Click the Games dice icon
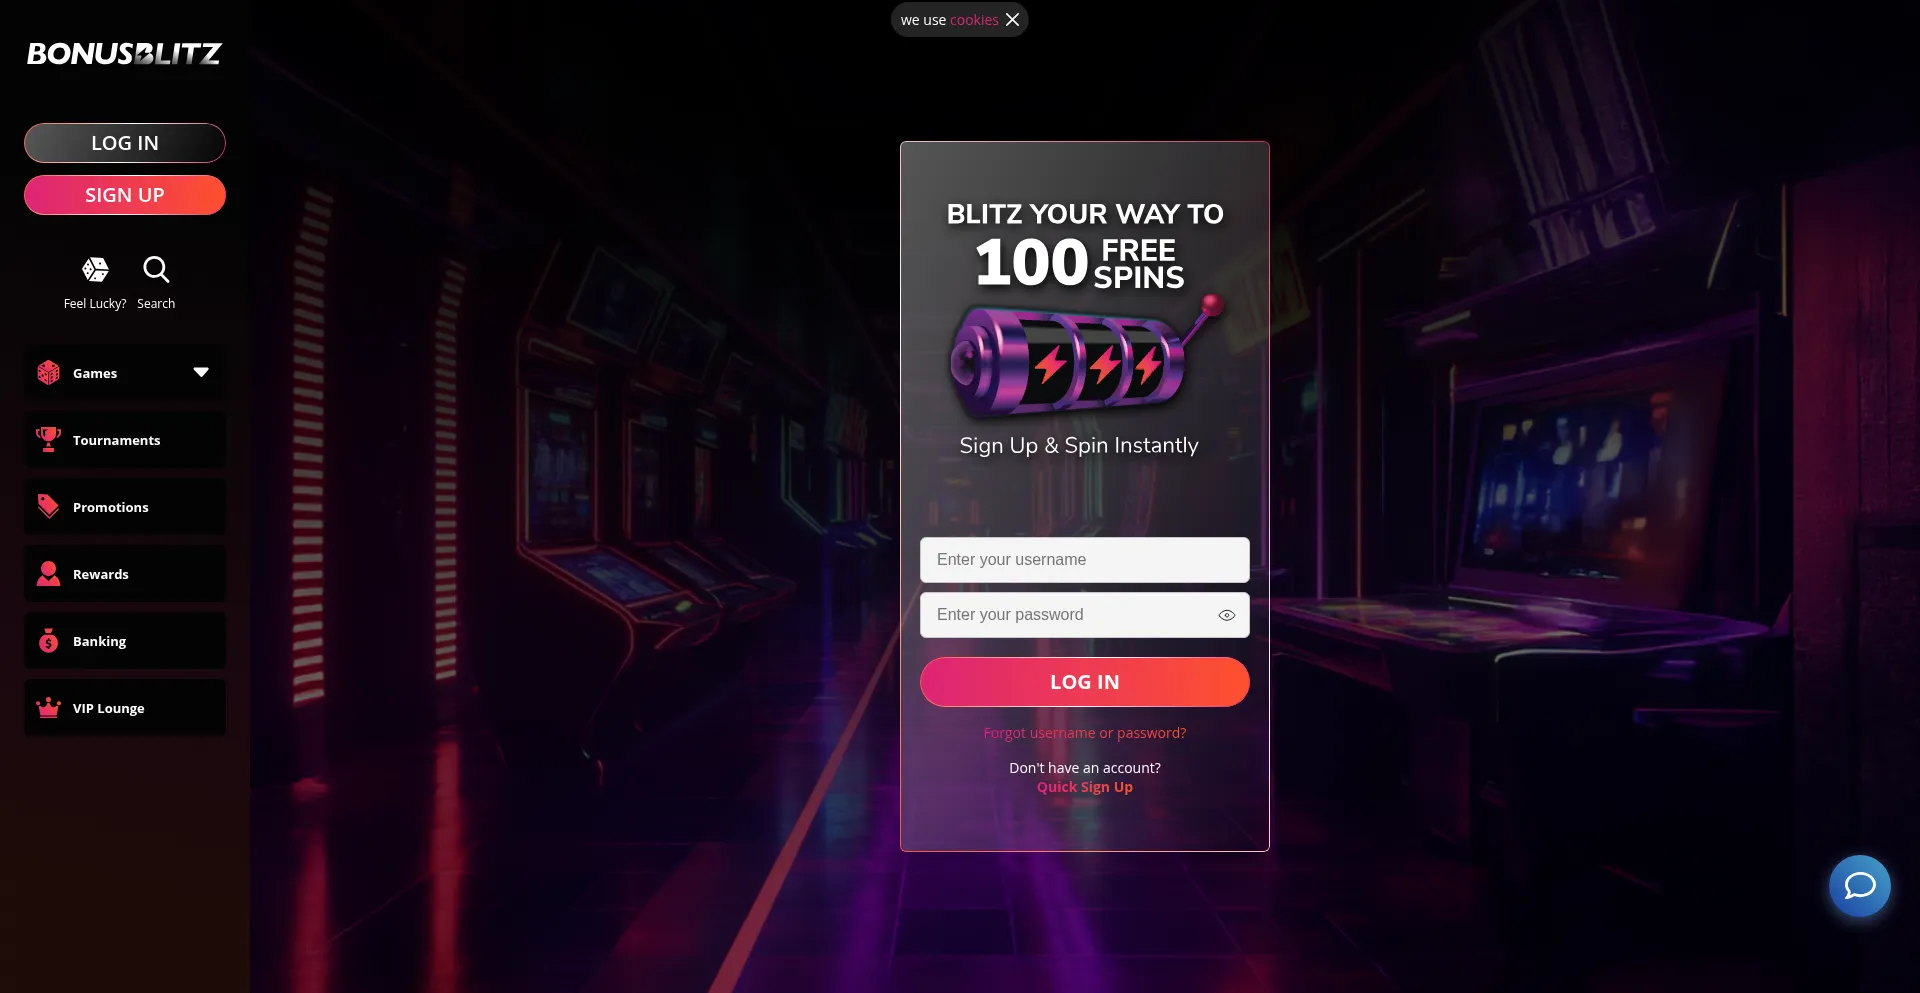The height and width of the screenshot is (993, 1920). [48, 372]
